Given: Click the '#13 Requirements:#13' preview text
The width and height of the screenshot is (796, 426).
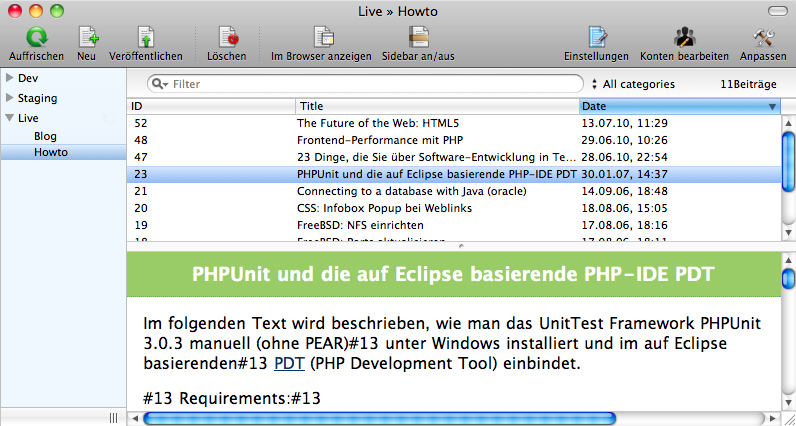Looking at the screenshot, I should click(232, 398).
